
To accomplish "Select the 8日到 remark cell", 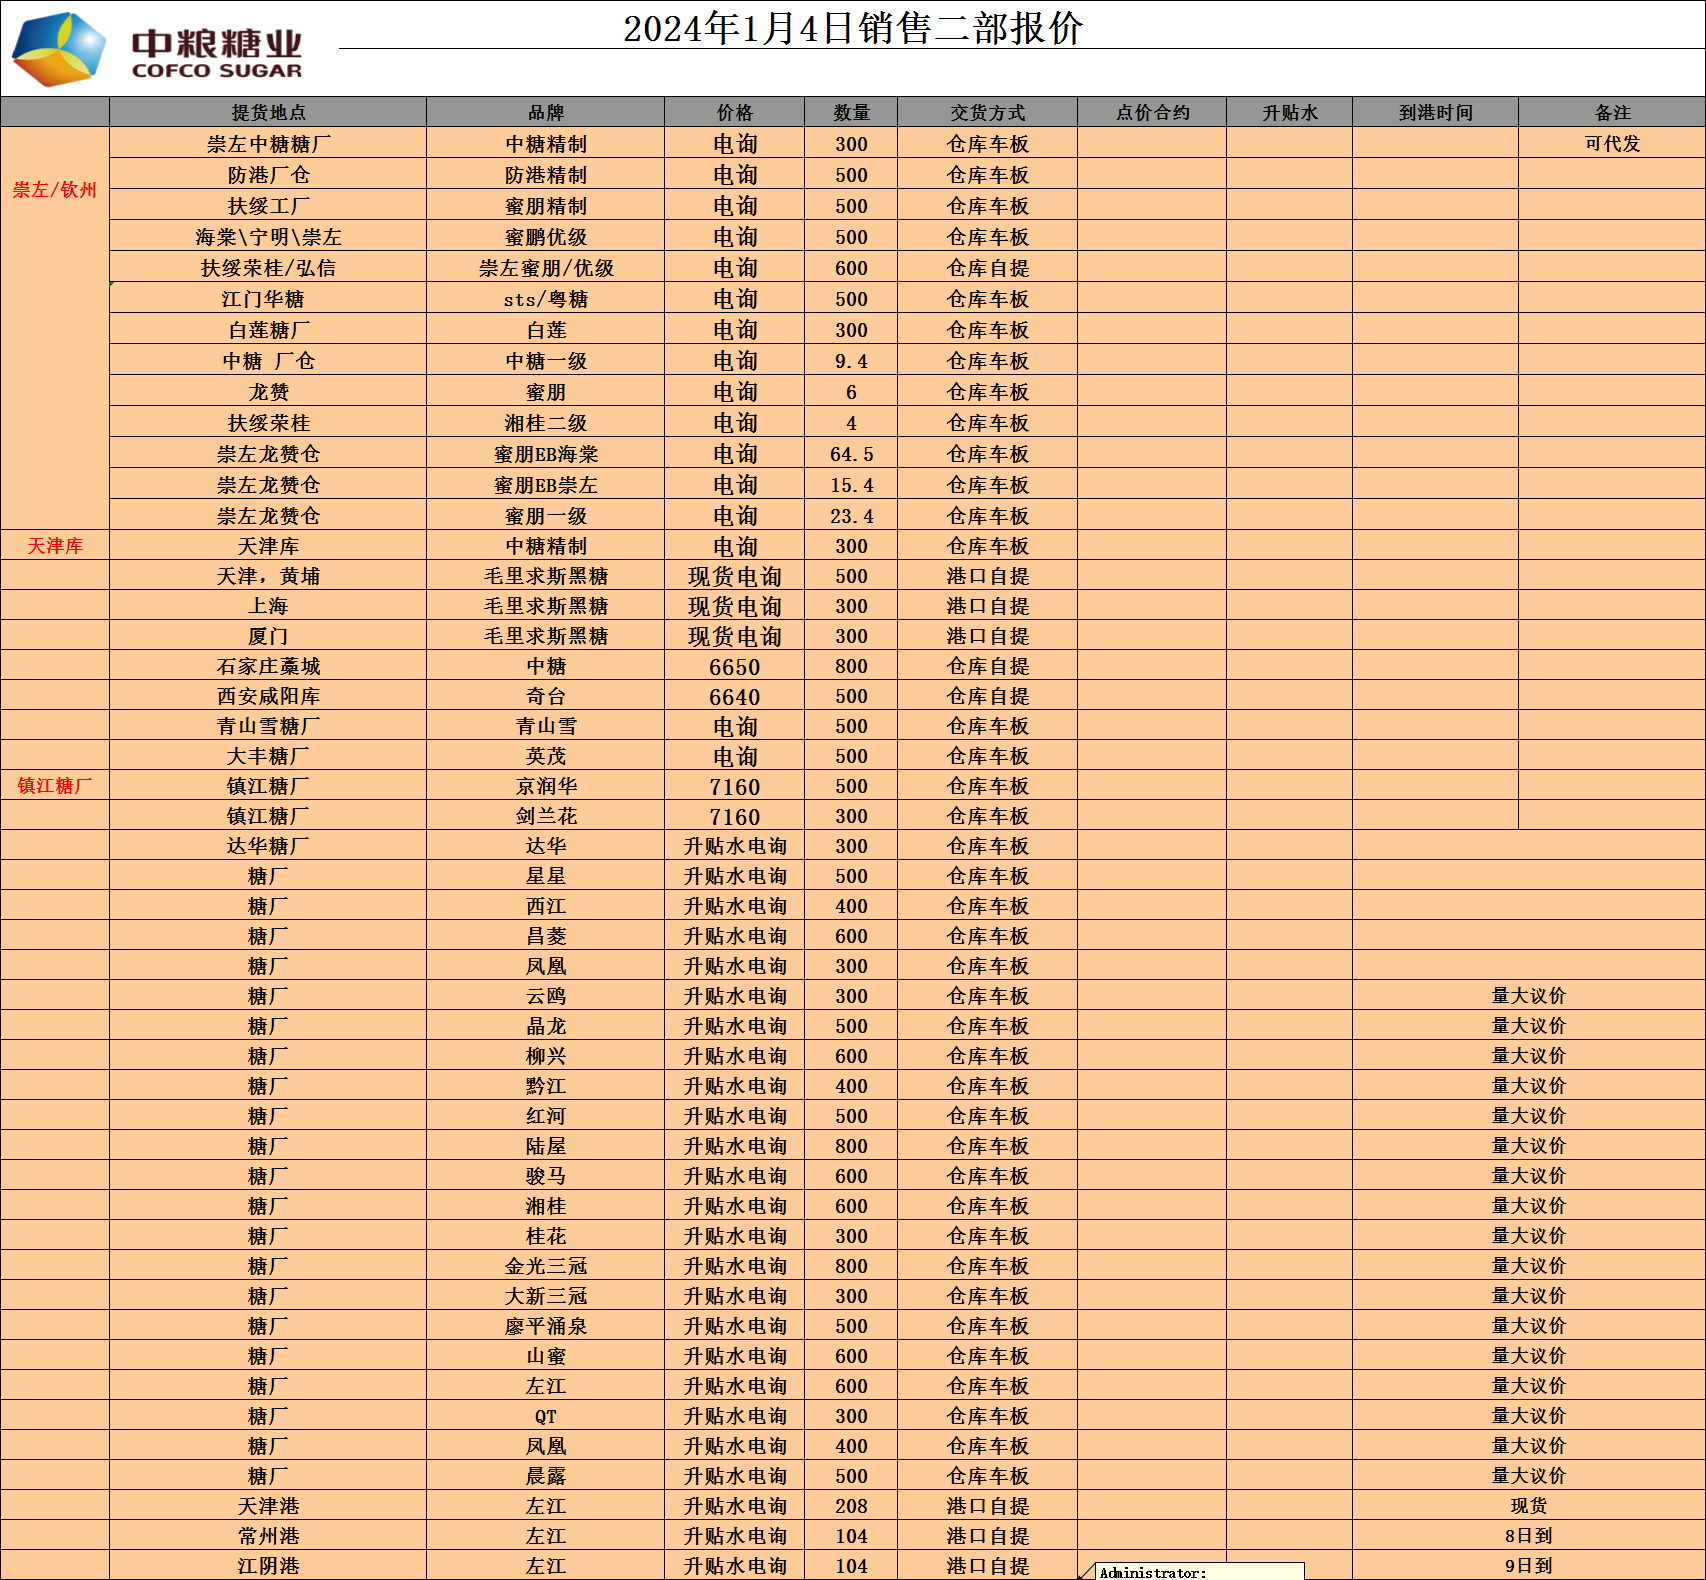I will tap(1528, 1536).
